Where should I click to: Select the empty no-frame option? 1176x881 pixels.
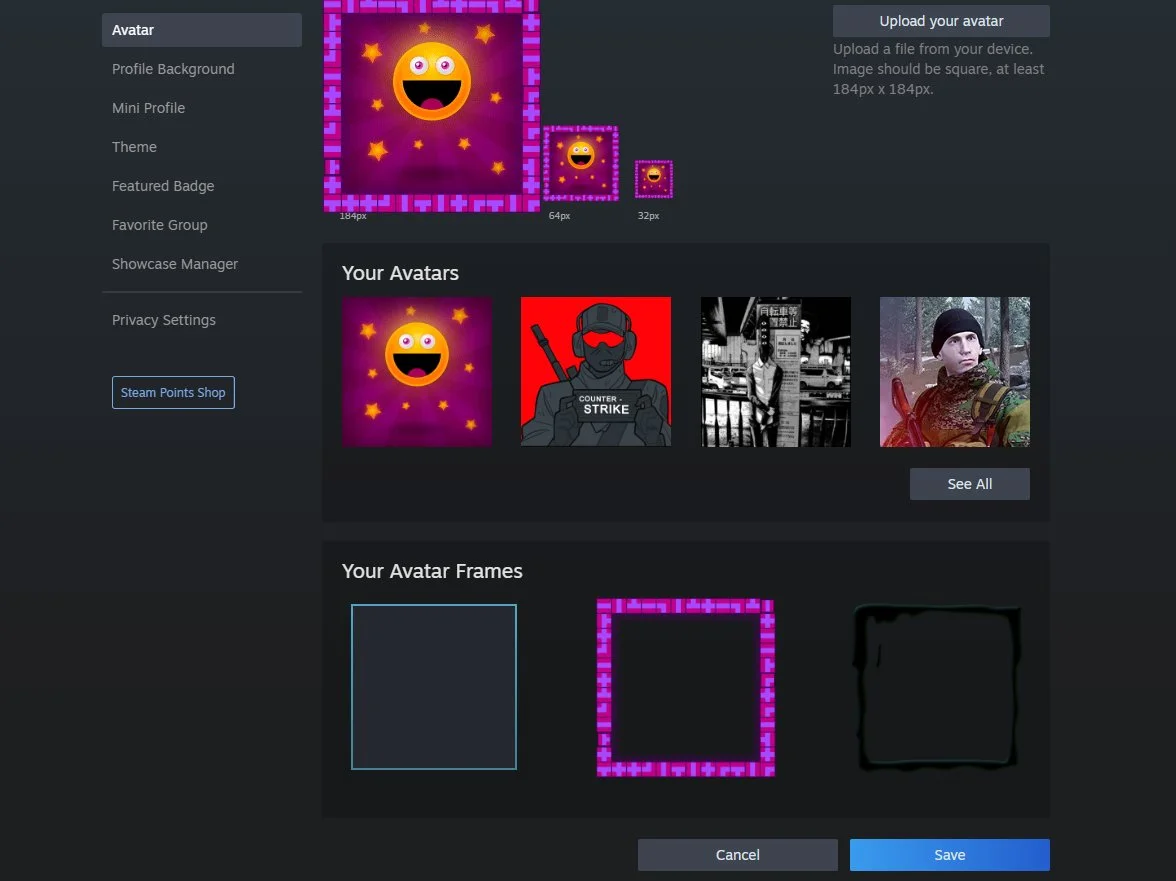(434, 687)
